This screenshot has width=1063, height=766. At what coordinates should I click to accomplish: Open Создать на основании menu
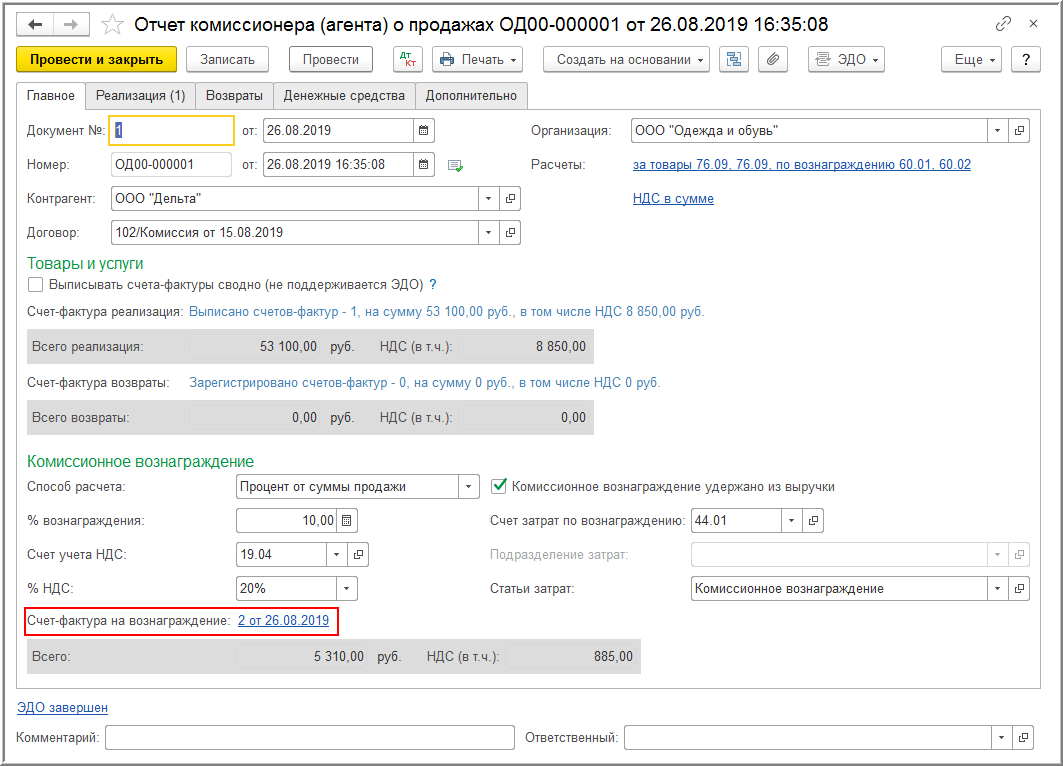[626, 60]
